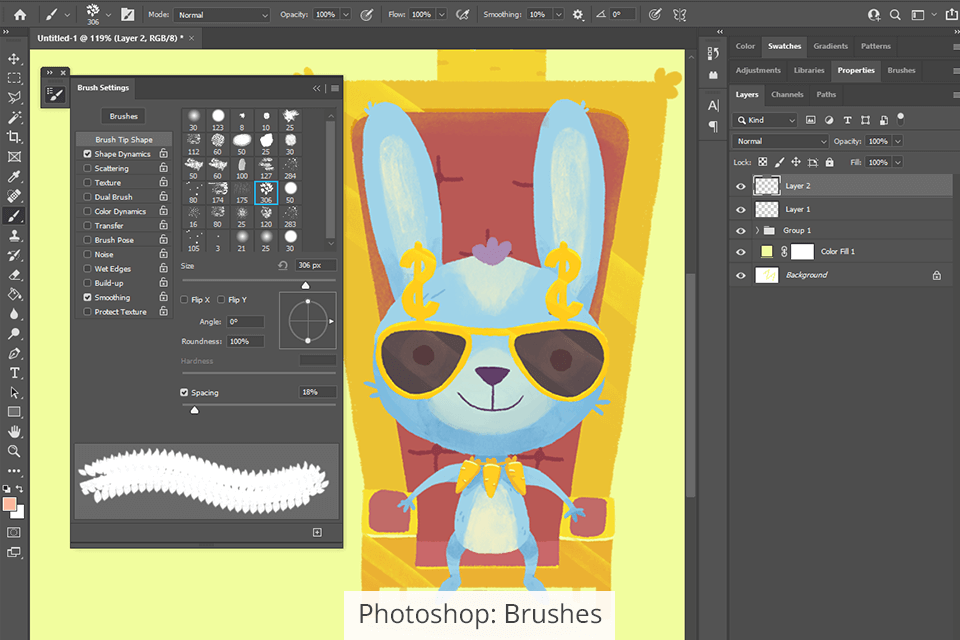Image resolution: width=960 pixels, height=640 pixels.
Task: Select the Eyedropper tool
Action: [x=13, y=176]
